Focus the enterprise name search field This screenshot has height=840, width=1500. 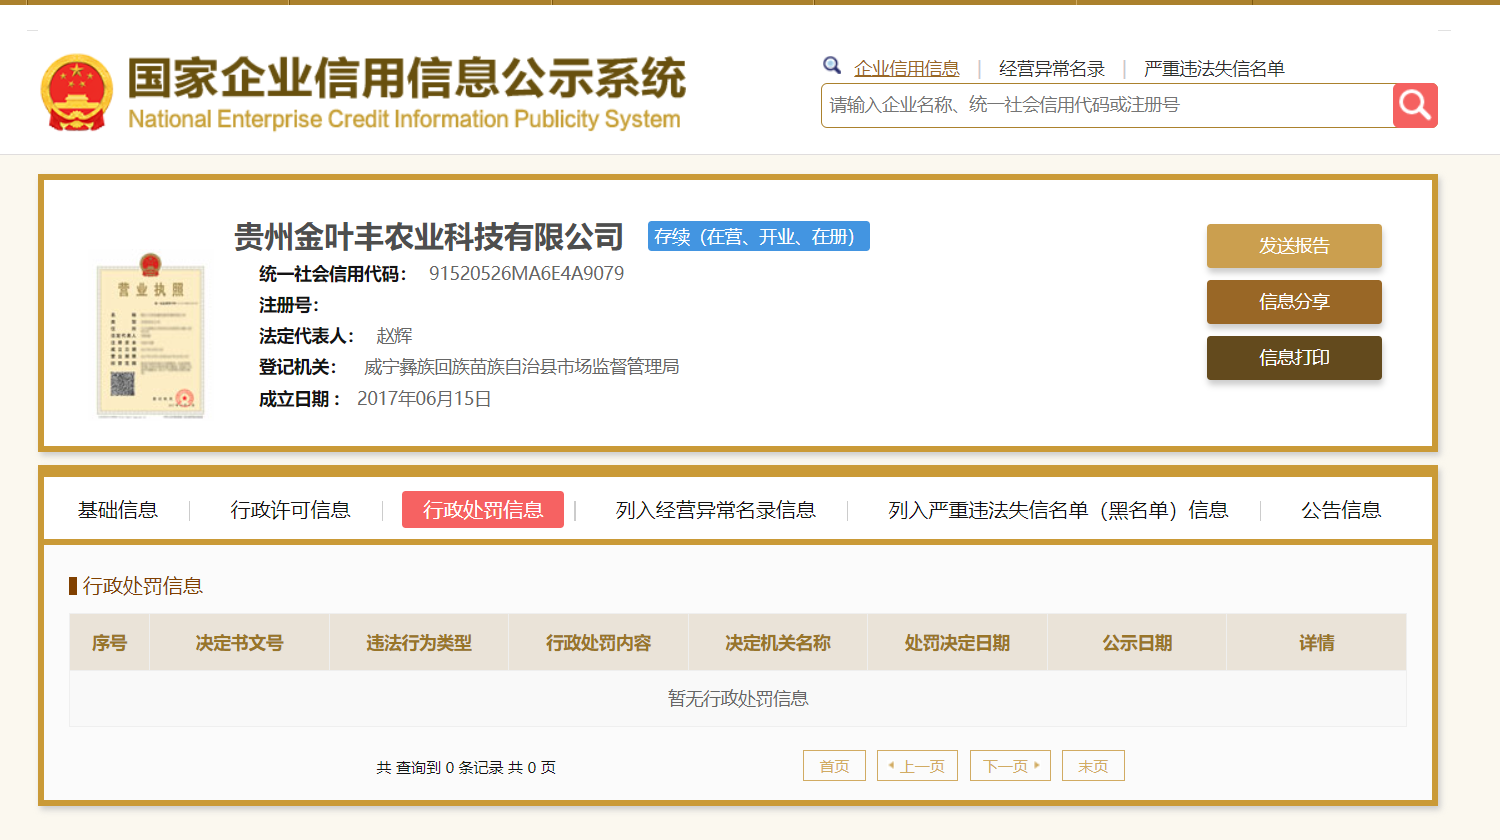point(1107,105)
